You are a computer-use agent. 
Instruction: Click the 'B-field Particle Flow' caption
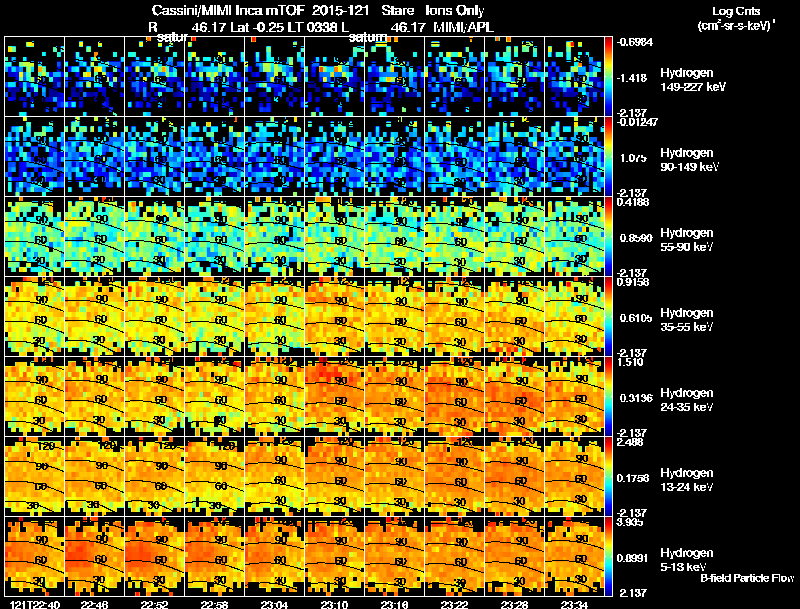747,578
